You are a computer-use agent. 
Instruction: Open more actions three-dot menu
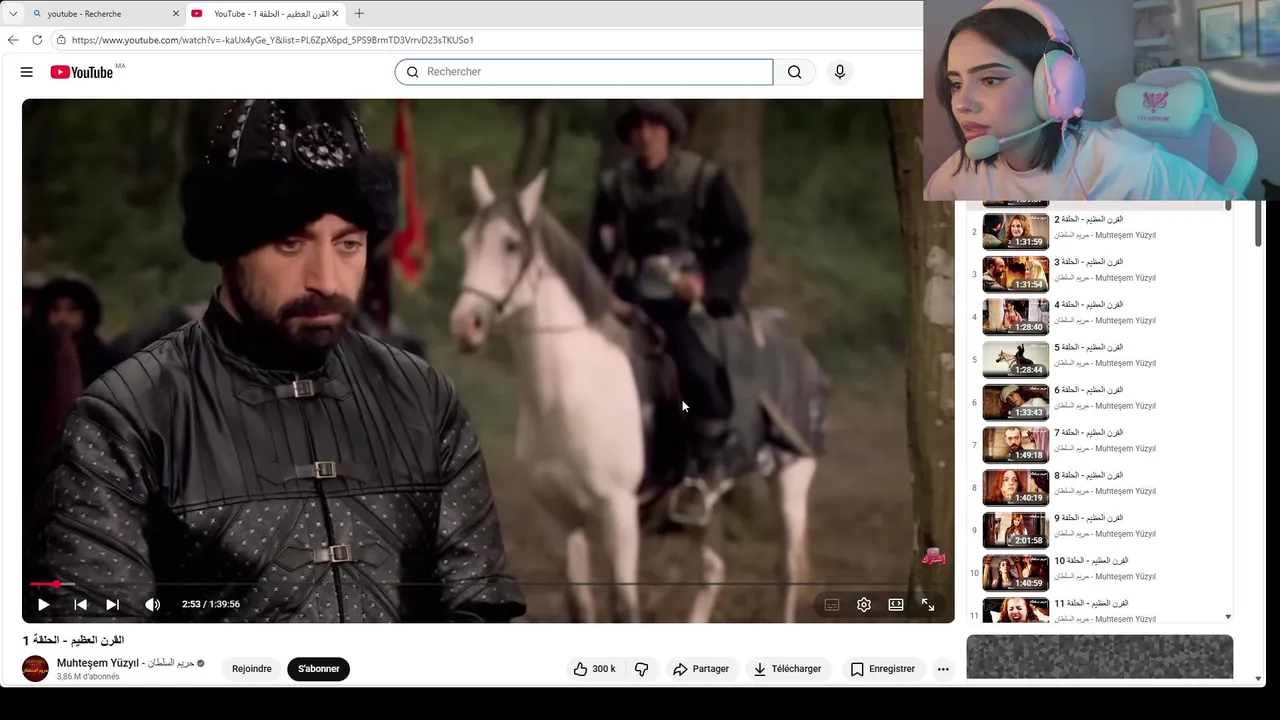[943, 669]
